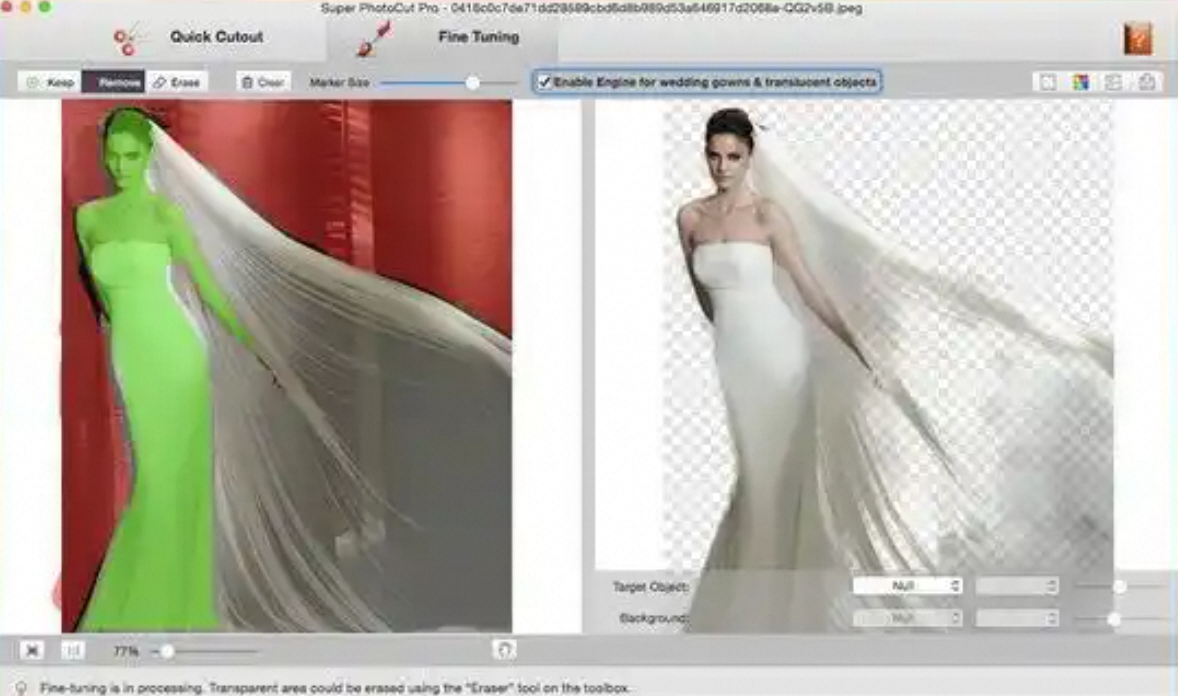
Task: Open the colorful background picker icon
Action: tap(1080, 82)
